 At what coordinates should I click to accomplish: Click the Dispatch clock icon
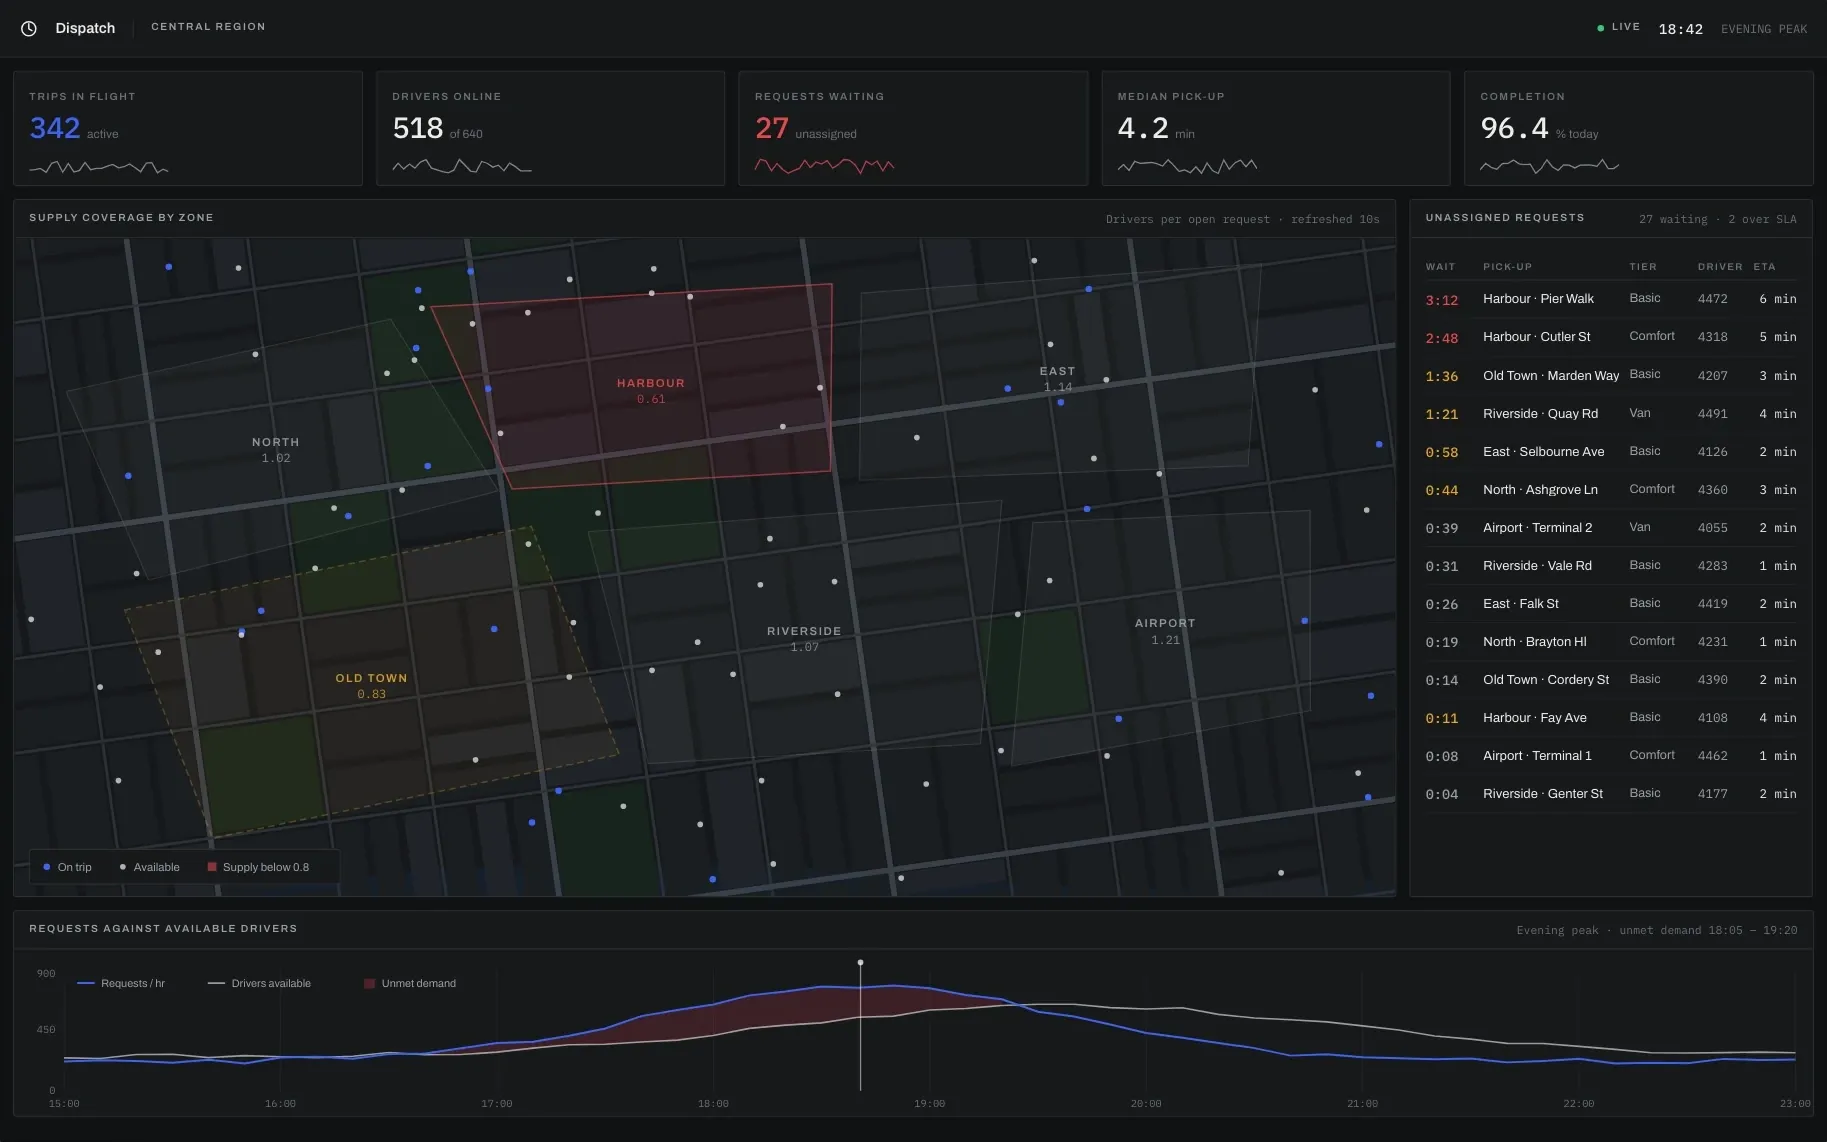(x=29, y=28)
